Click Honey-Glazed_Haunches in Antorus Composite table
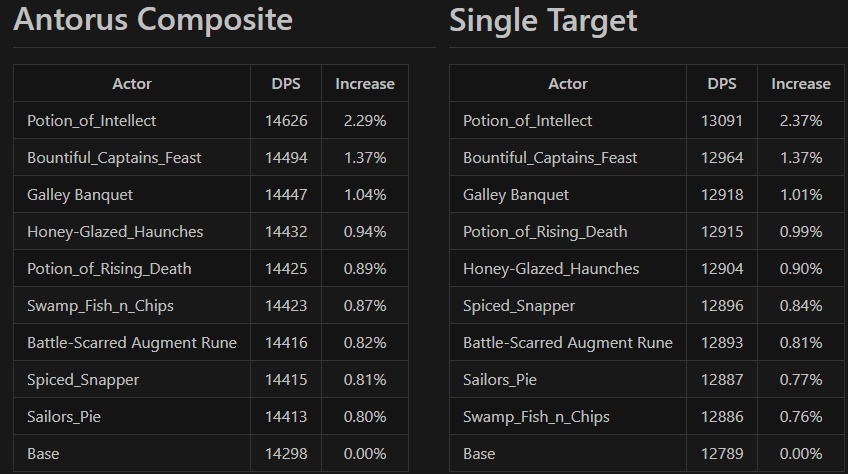This screenshot has height=474, width=848. click(115, 232)
